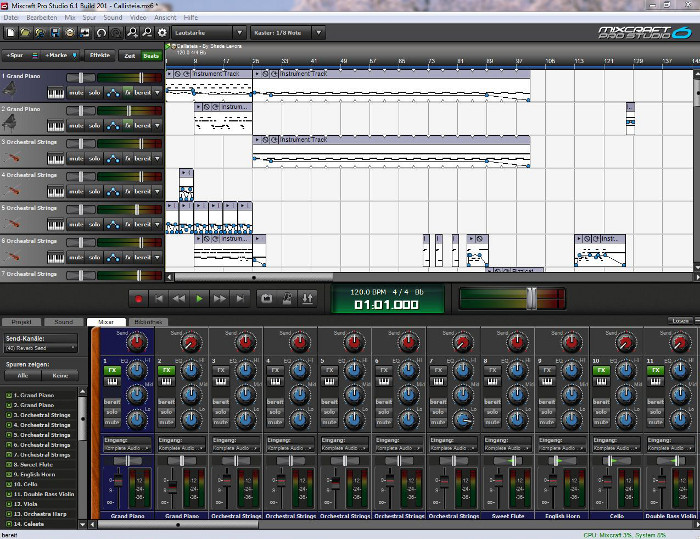The width and height of the screenshot is (700, 539).
Task: Add a marker with the +Marke button
Action: (x=61, y=55)
